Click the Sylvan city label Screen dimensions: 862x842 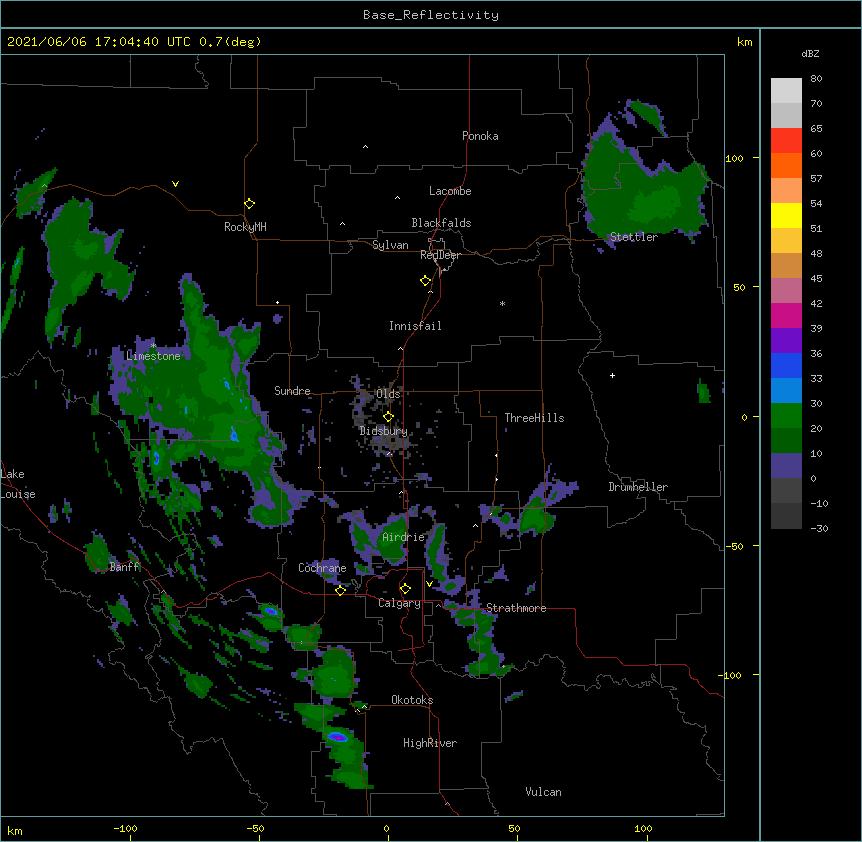click(x=390, y=245)
